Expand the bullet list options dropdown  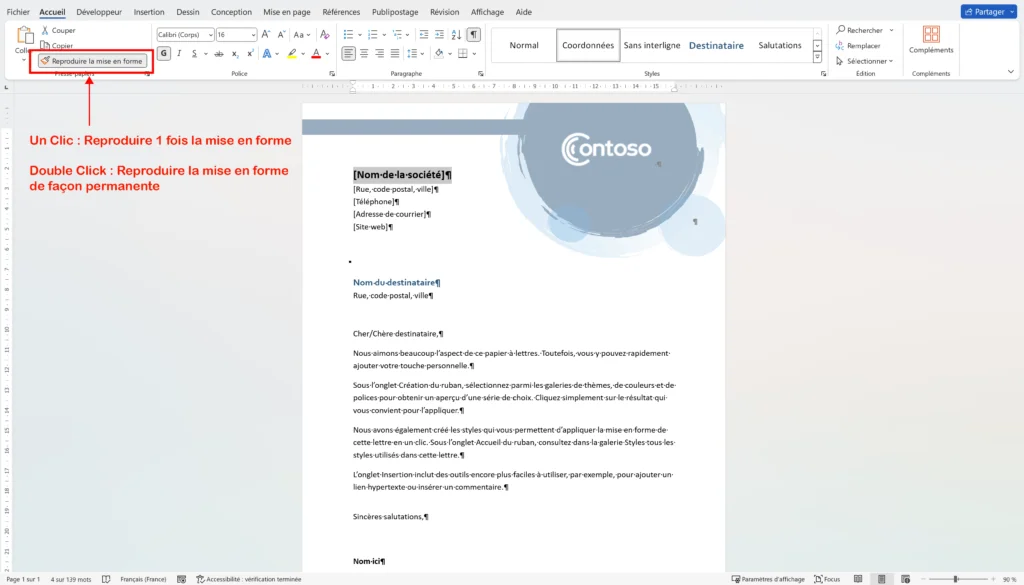click(359, 34)
